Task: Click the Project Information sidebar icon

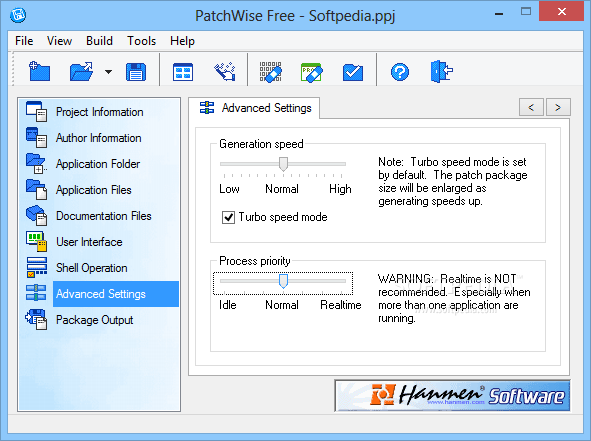Action: pyautogui.click(x=36, y=111)
